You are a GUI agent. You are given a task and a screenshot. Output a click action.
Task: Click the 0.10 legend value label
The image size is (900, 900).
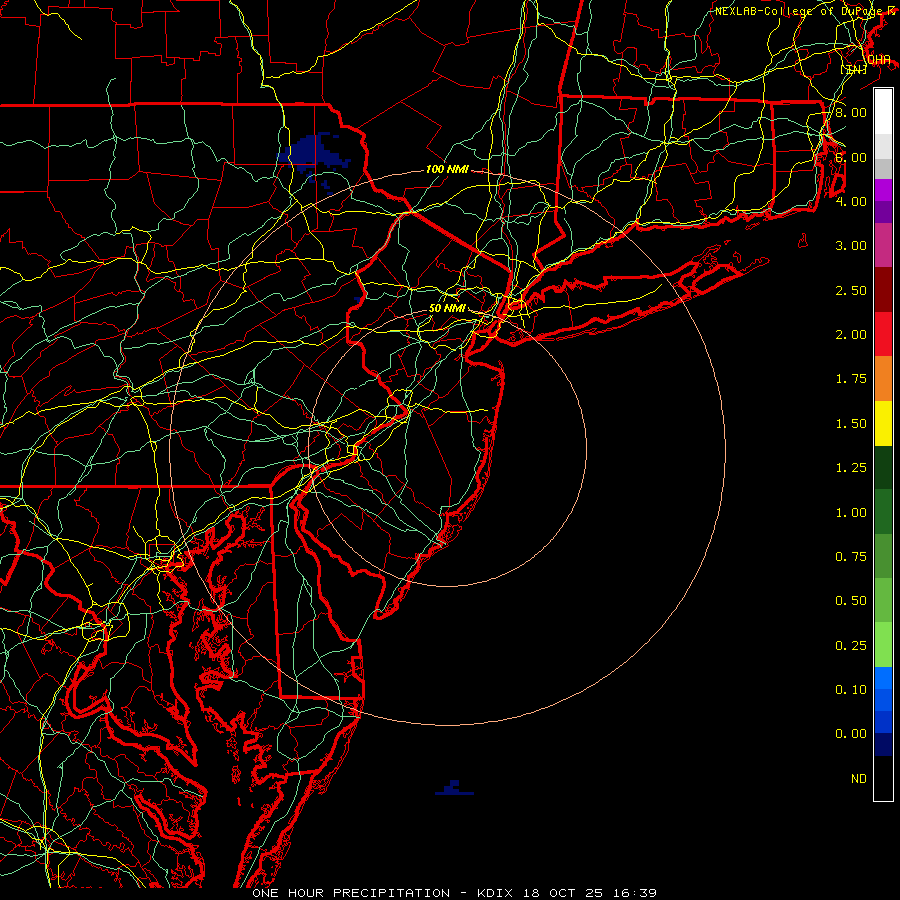click(x=851, y=690)
